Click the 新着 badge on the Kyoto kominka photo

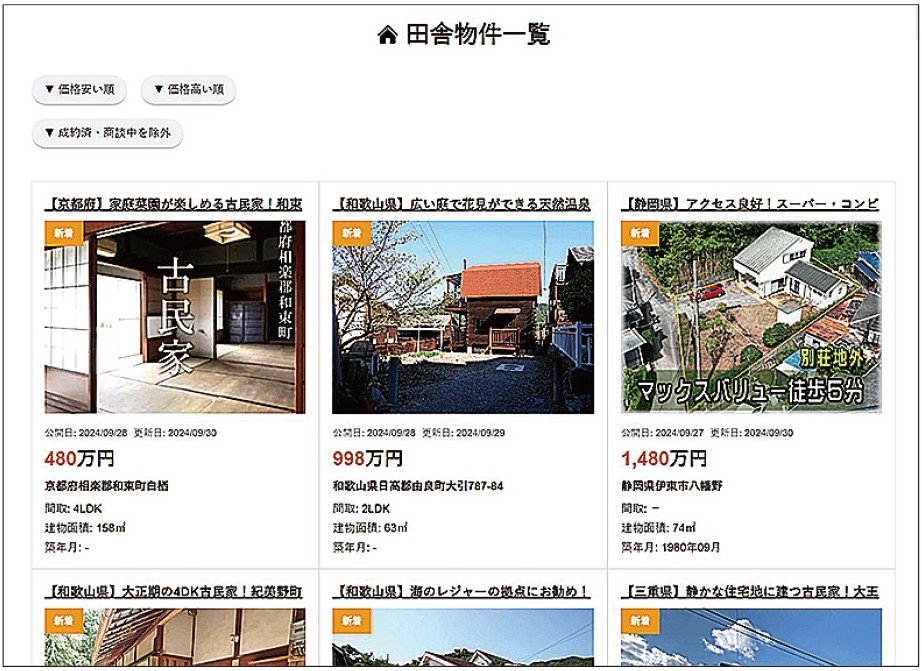point(59,233)
